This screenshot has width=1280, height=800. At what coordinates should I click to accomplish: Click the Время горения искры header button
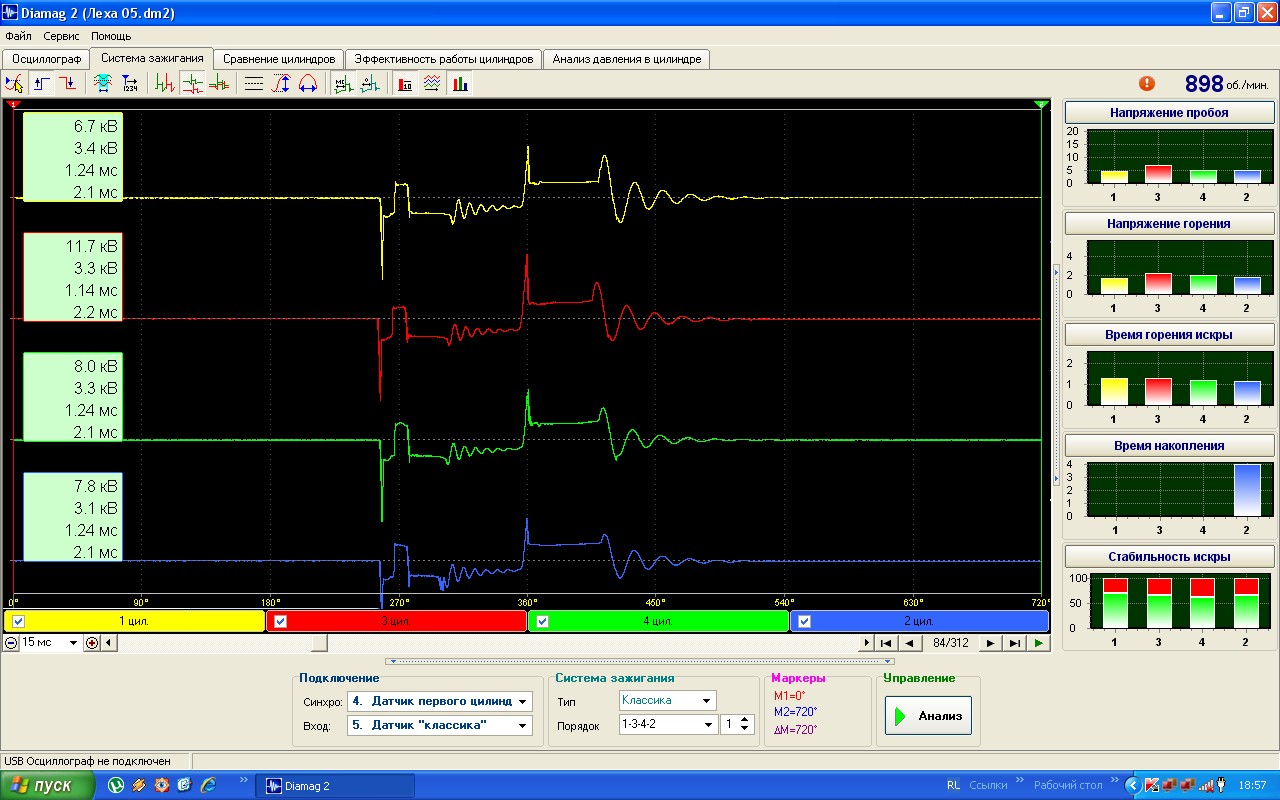pyautogui.click(x=1169, y=334)
